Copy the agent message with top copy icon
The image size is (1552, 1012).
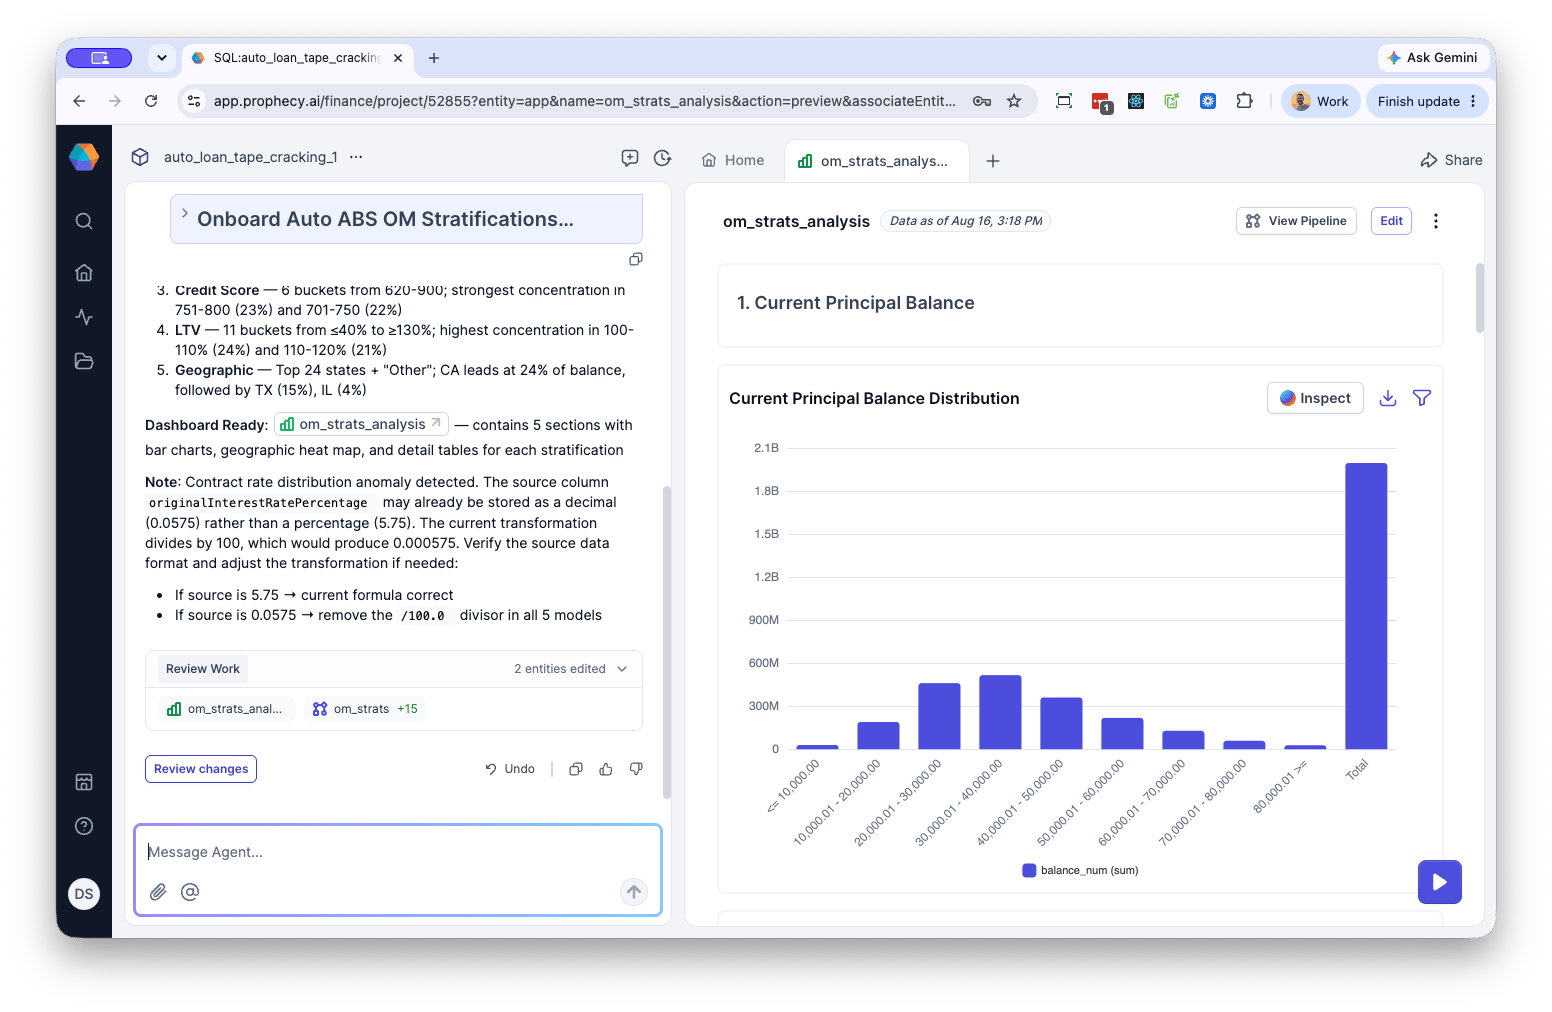pyautogui.click(x=636, y=259)
